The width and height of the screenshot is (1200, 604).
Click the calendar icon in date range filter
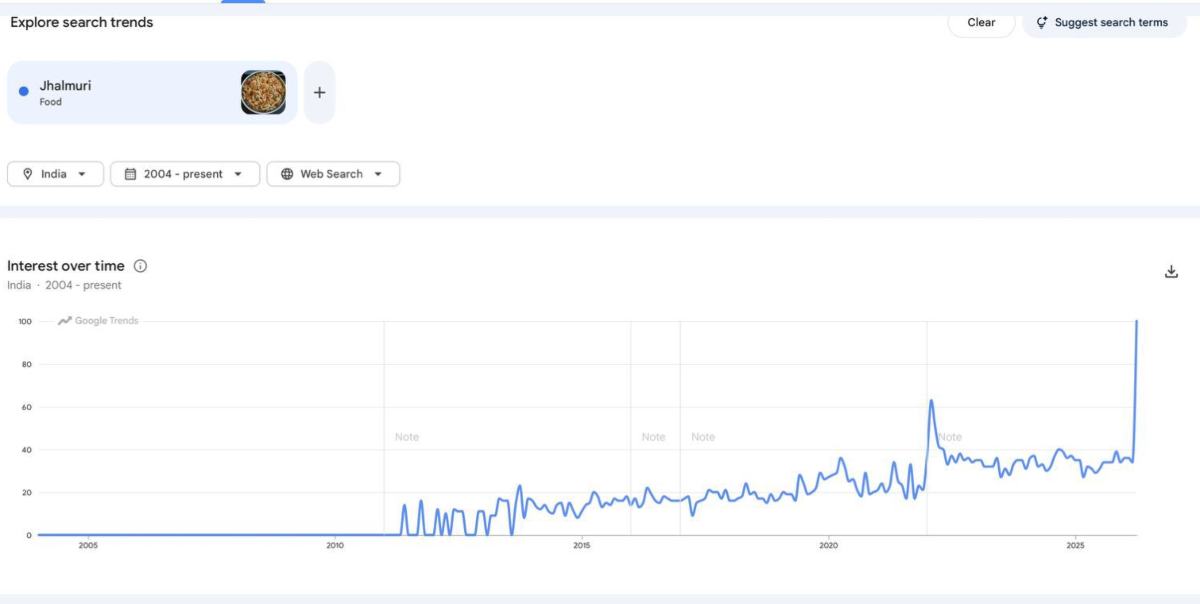(130, 174)
